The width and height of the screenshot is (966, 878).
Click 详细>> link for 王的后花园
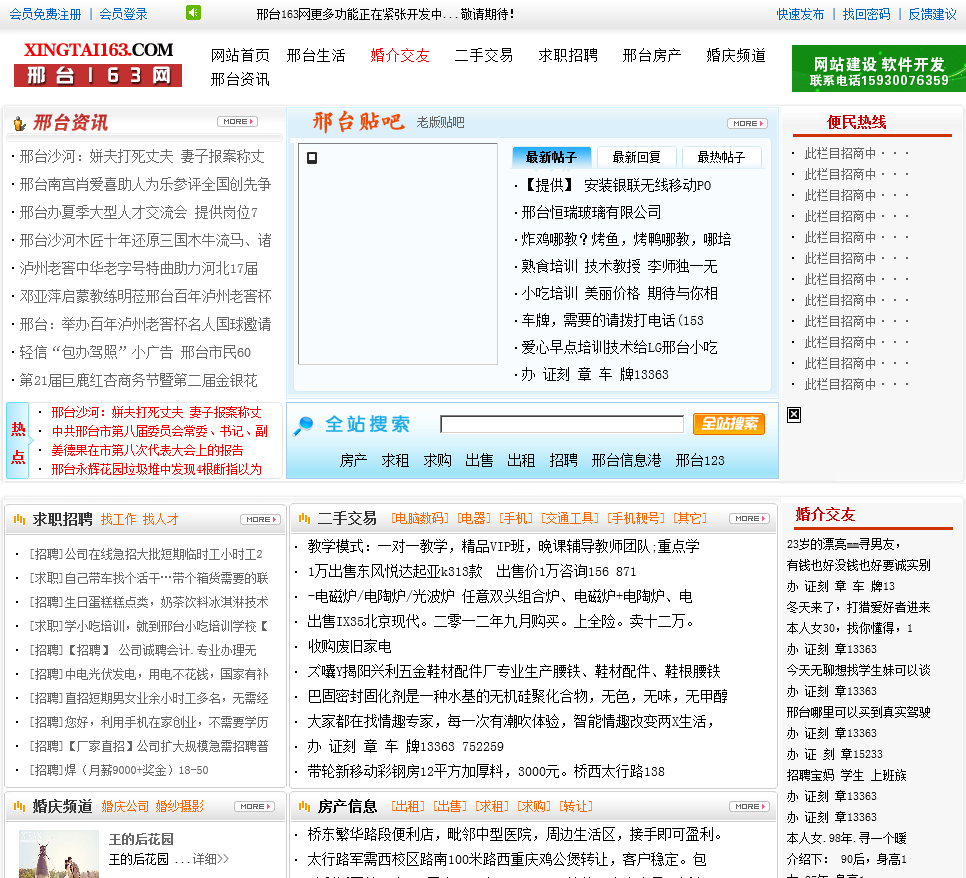tap(211, 859)
